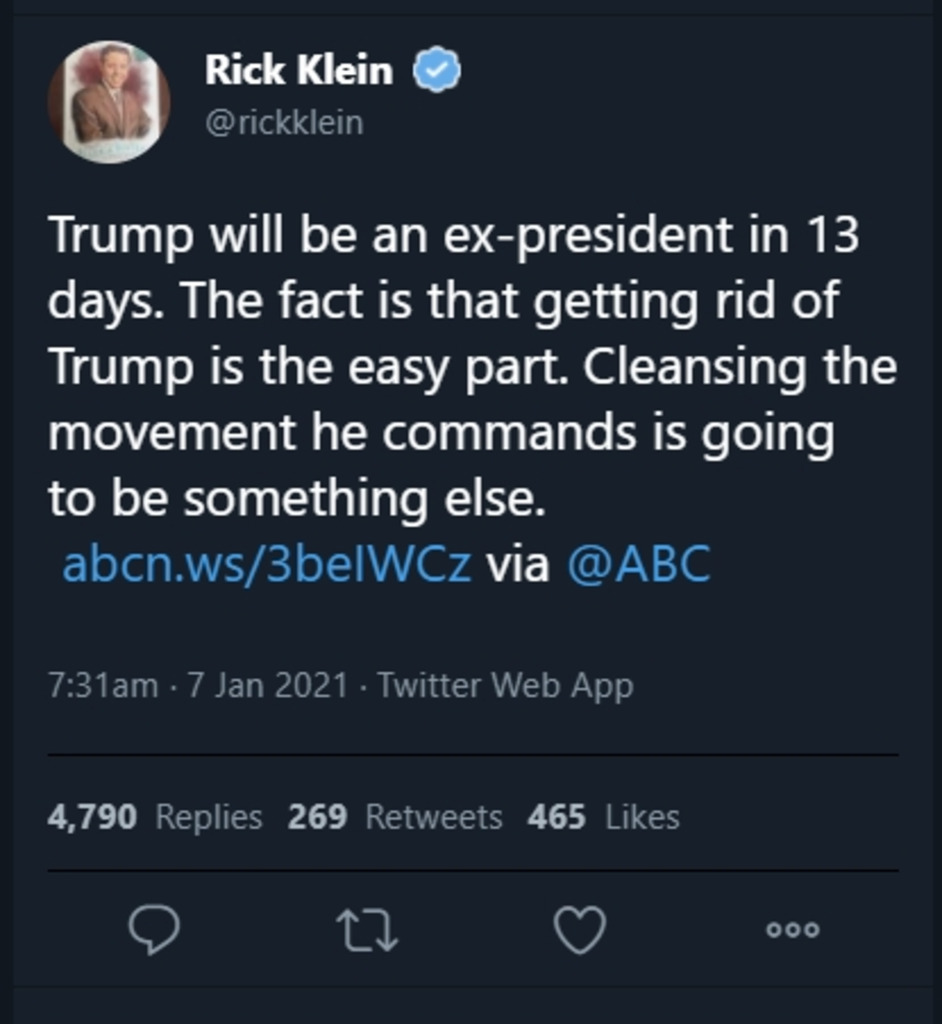Viewport: 942px width, 1024px height.
Task: Click the 4,790 reply count number
Action: [x=92, y=817]
